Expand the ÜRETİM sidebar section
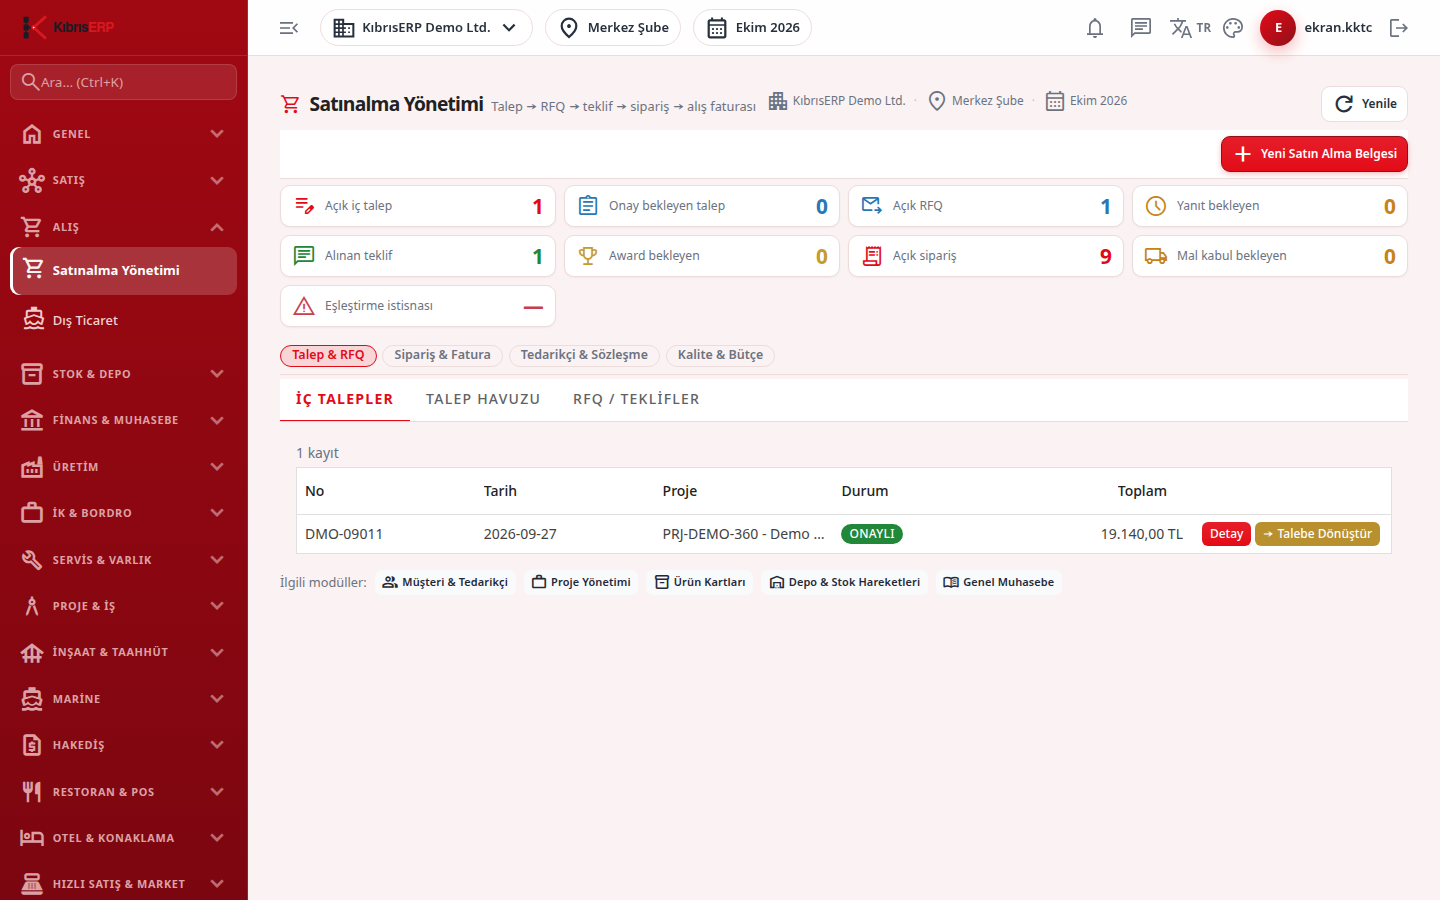 124,467
